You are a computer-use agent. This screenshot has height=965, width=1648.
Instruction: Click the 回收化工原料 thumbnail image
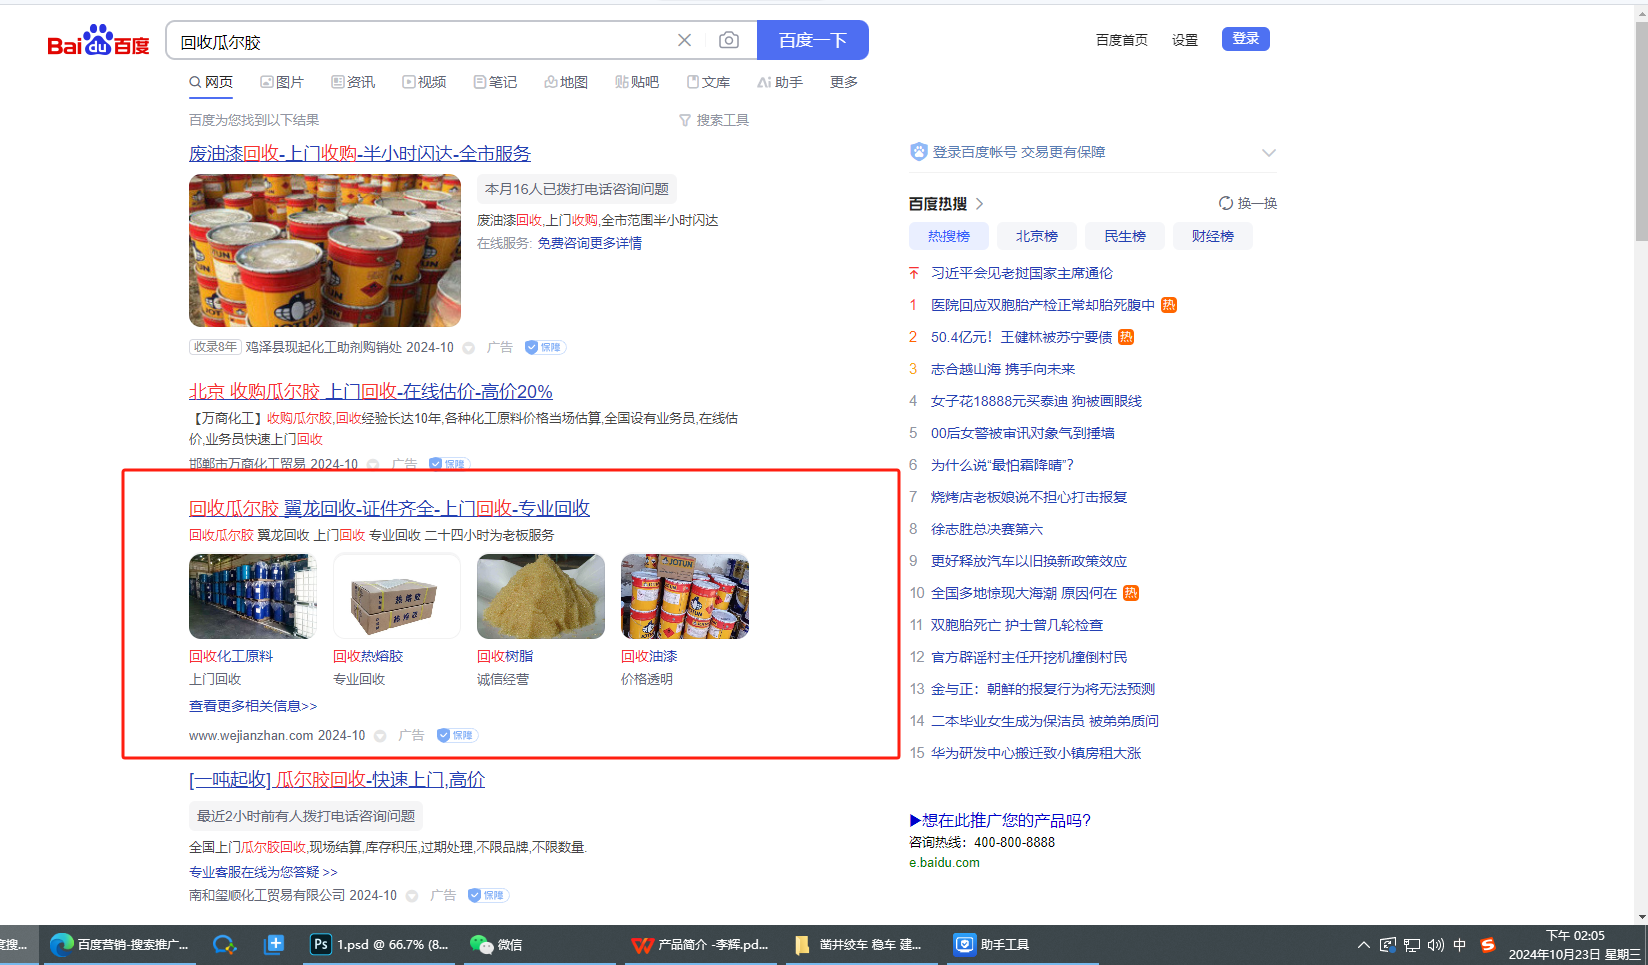click(253, 596)
